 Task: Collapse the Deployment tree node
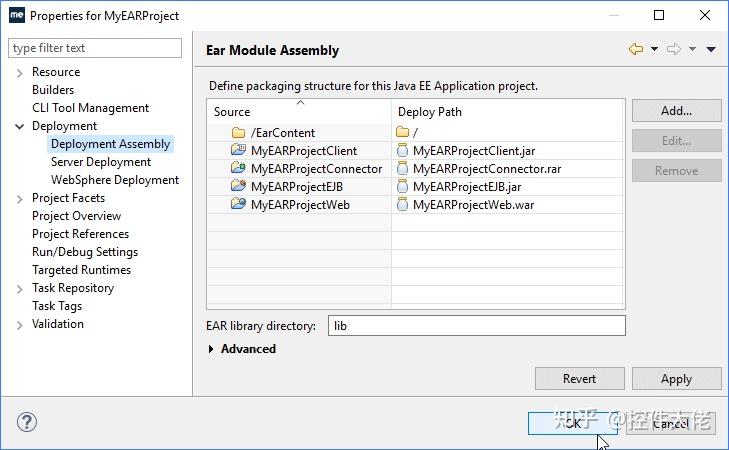pos(20,126)
